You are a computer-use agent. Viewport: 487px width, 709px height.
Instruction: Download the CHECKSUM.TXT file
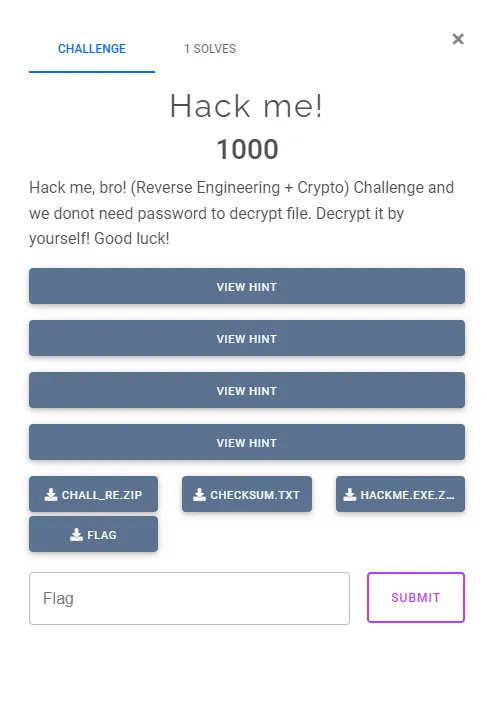click(x=247, y=495)
